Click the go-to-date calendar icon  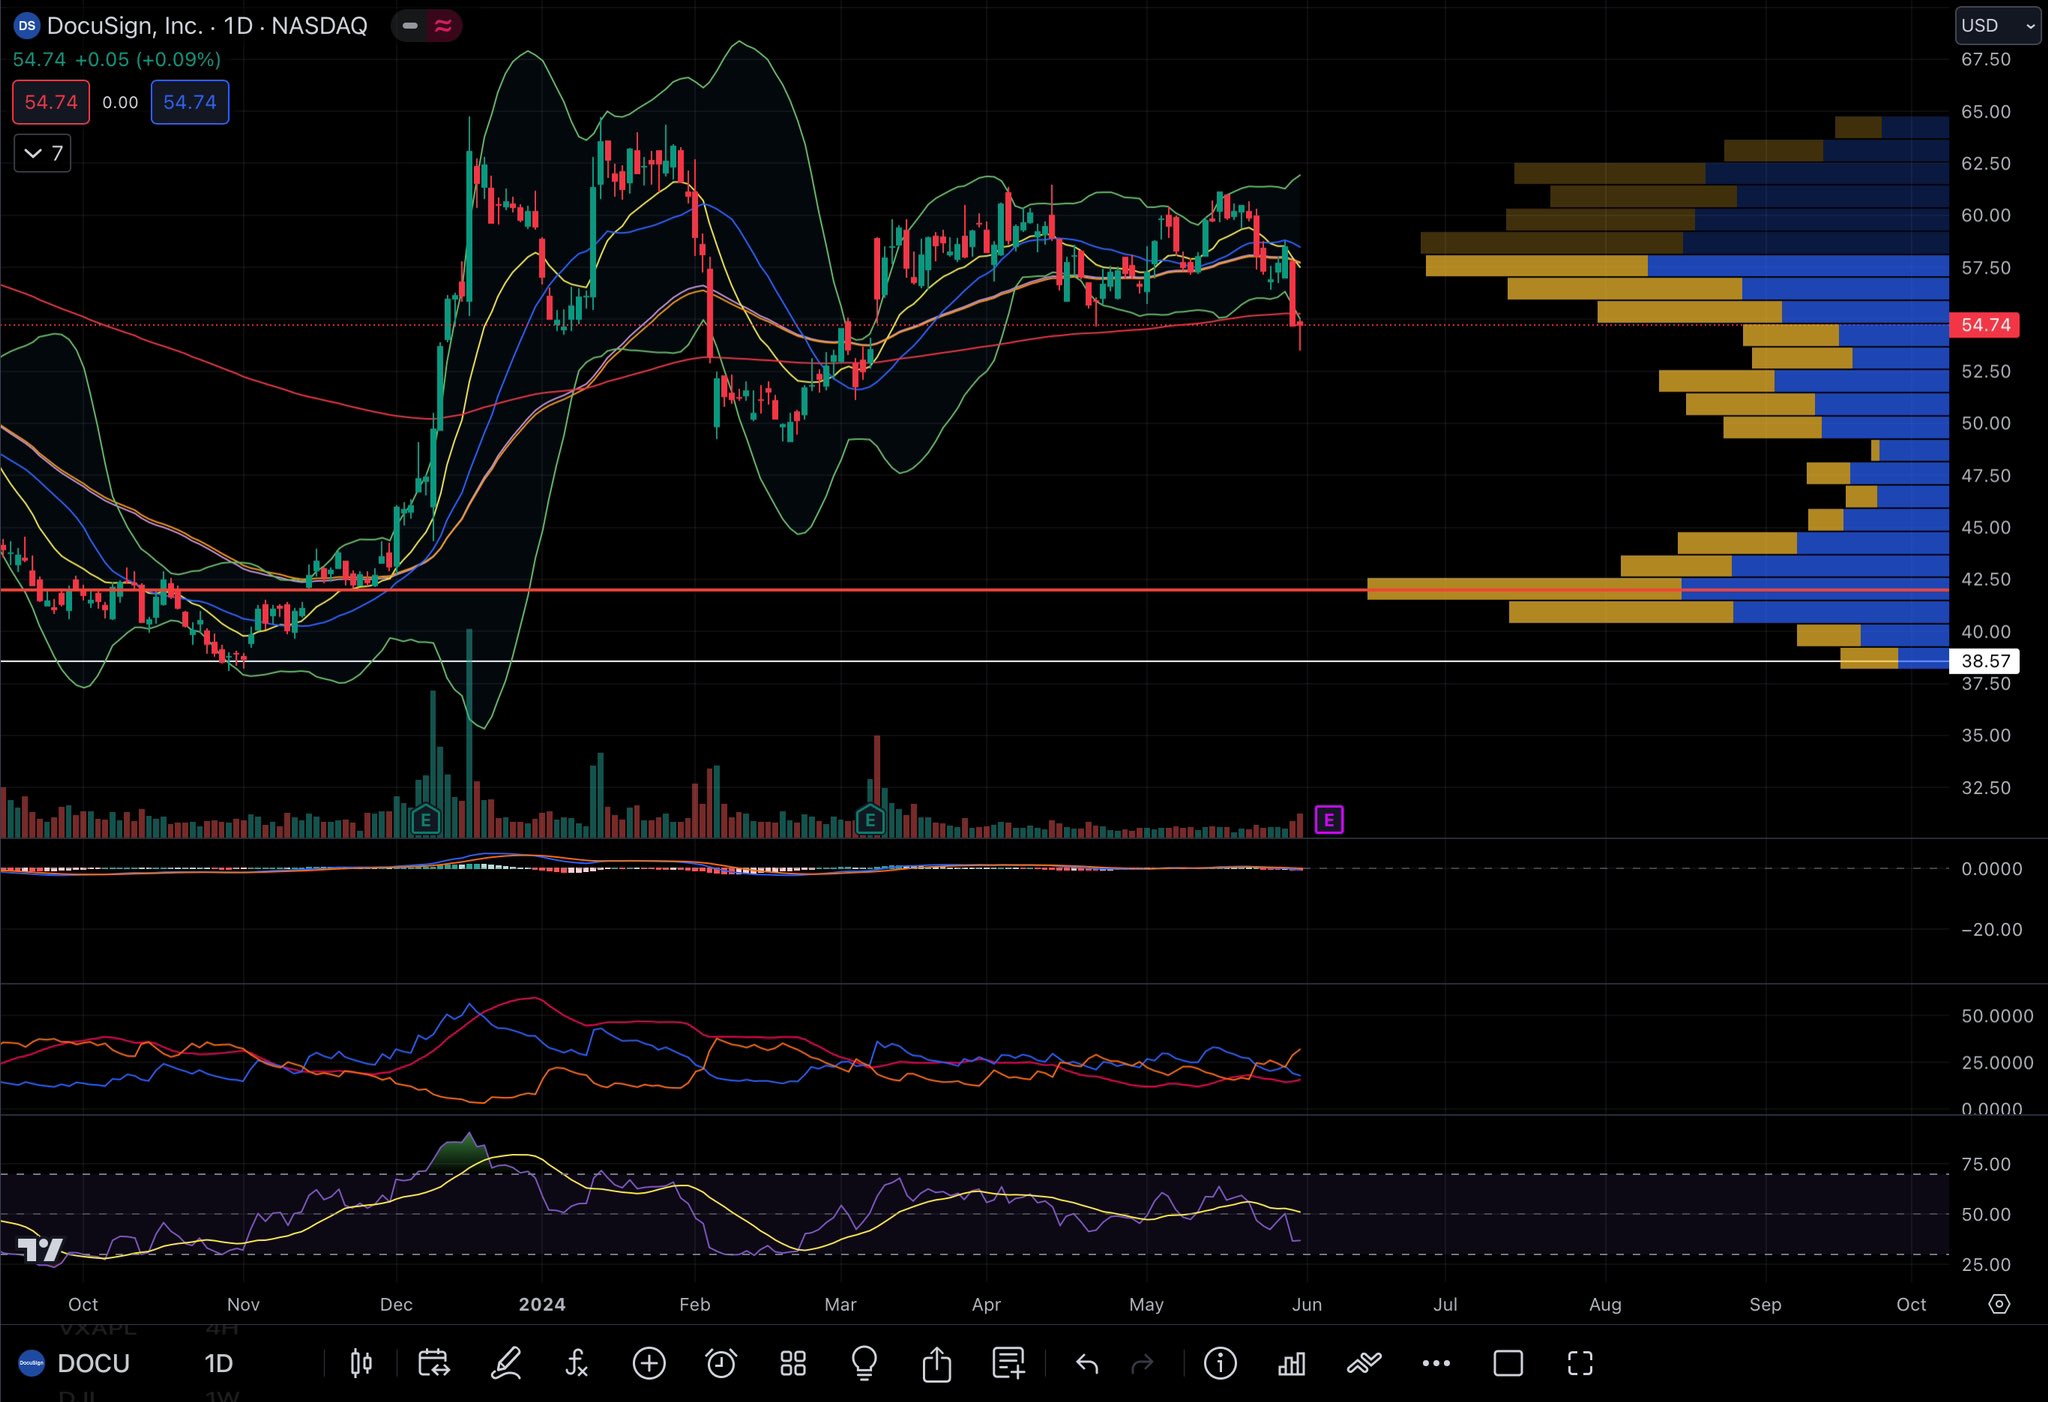click(x=434, y=1363)
